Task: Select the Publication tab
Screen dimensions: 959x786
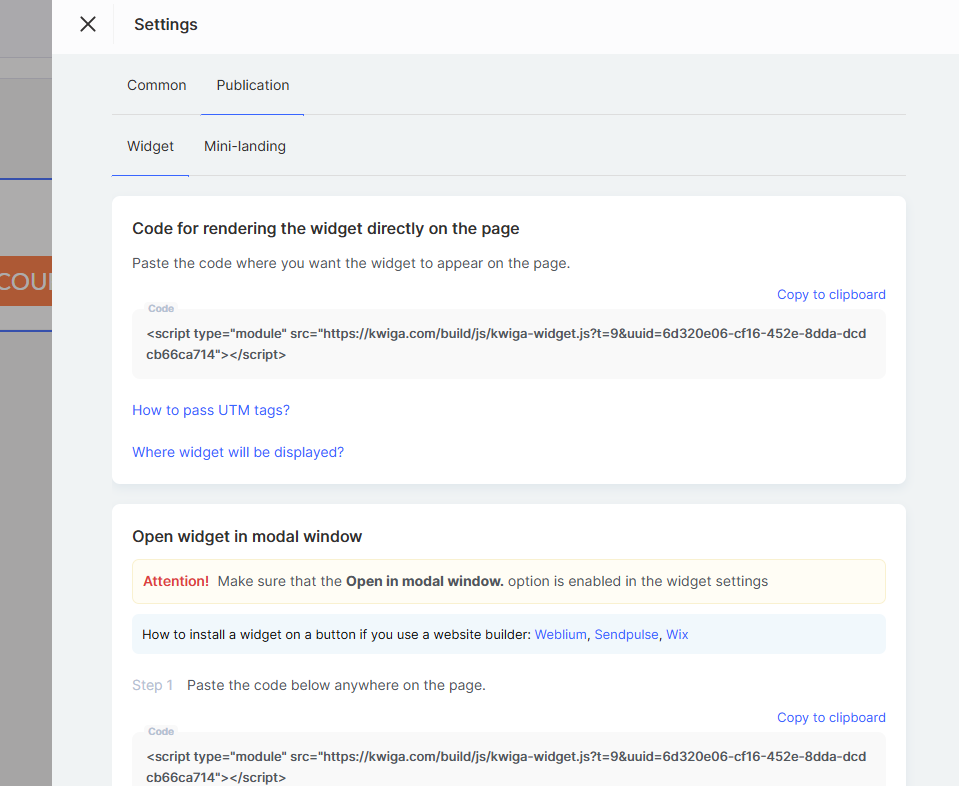Action: [x=253, y=85]
